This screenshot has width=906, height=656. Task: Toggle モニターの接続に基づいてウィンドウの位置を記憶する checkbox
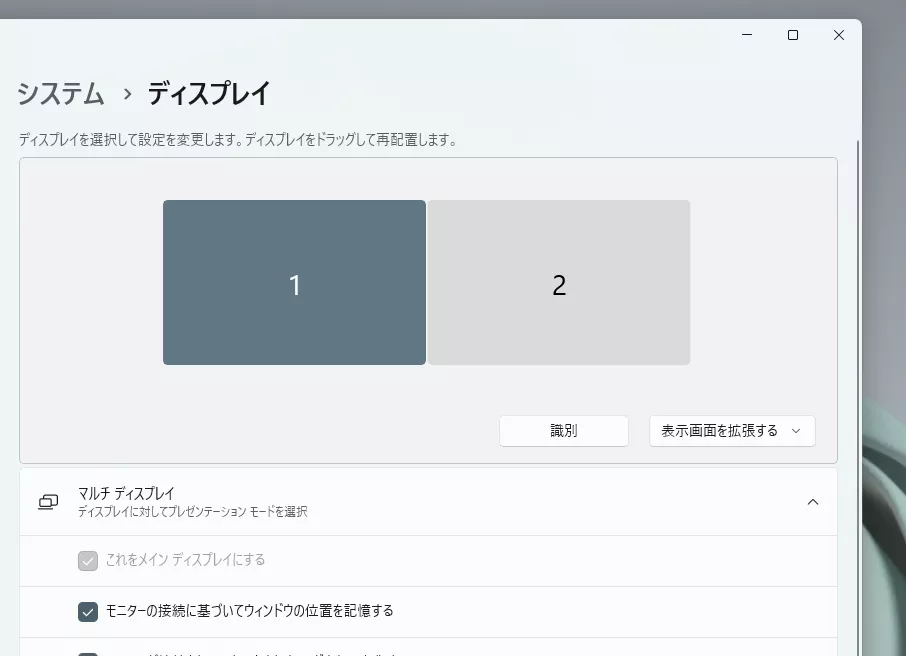(88, 611)
